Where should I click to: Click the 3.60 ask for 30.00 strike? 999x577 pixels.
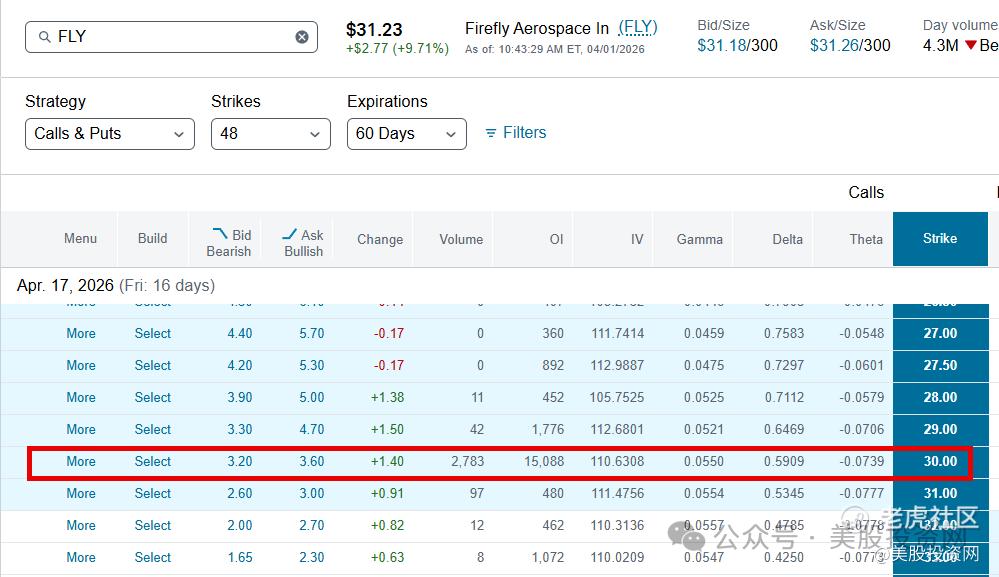(311, 461)
